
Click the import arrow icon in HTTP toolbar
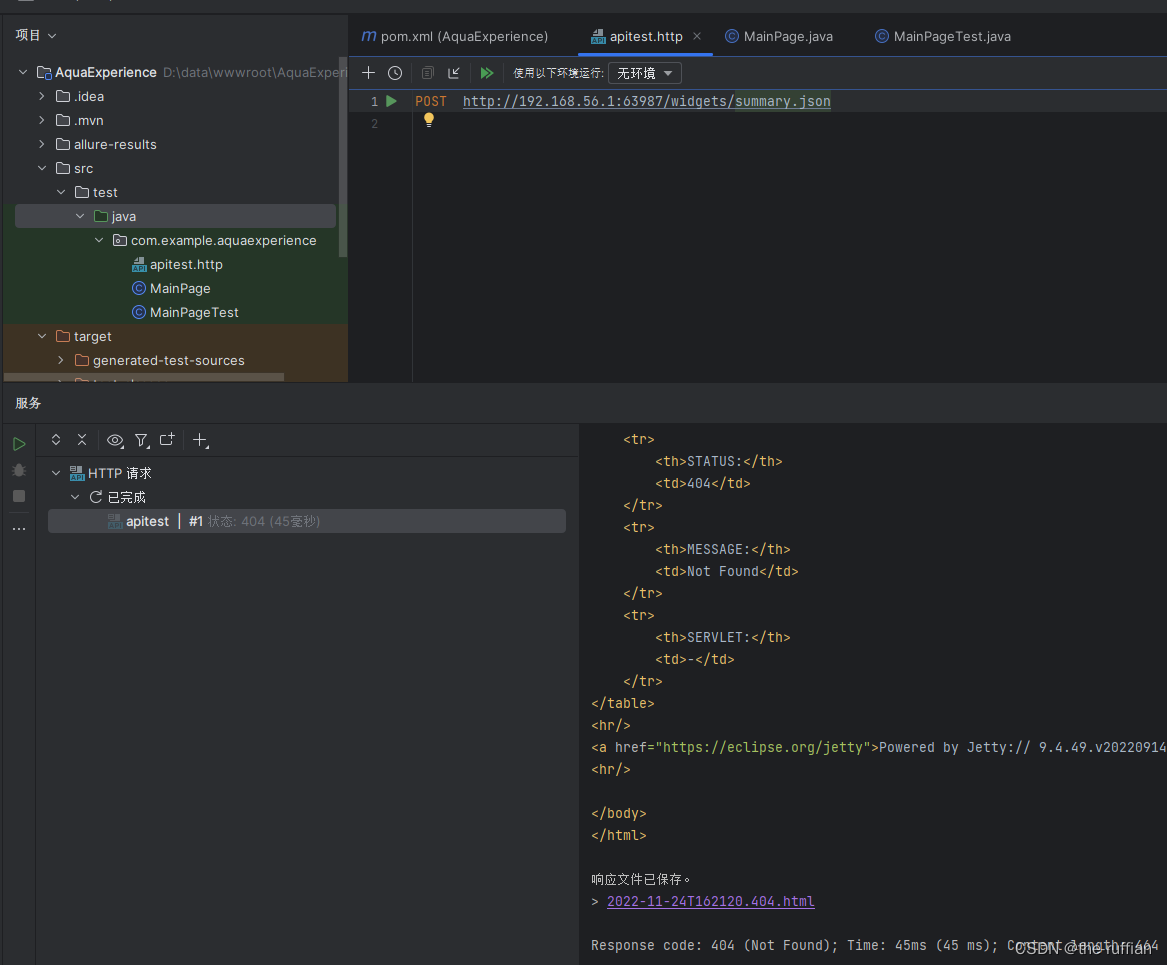[x=454, y=73]
